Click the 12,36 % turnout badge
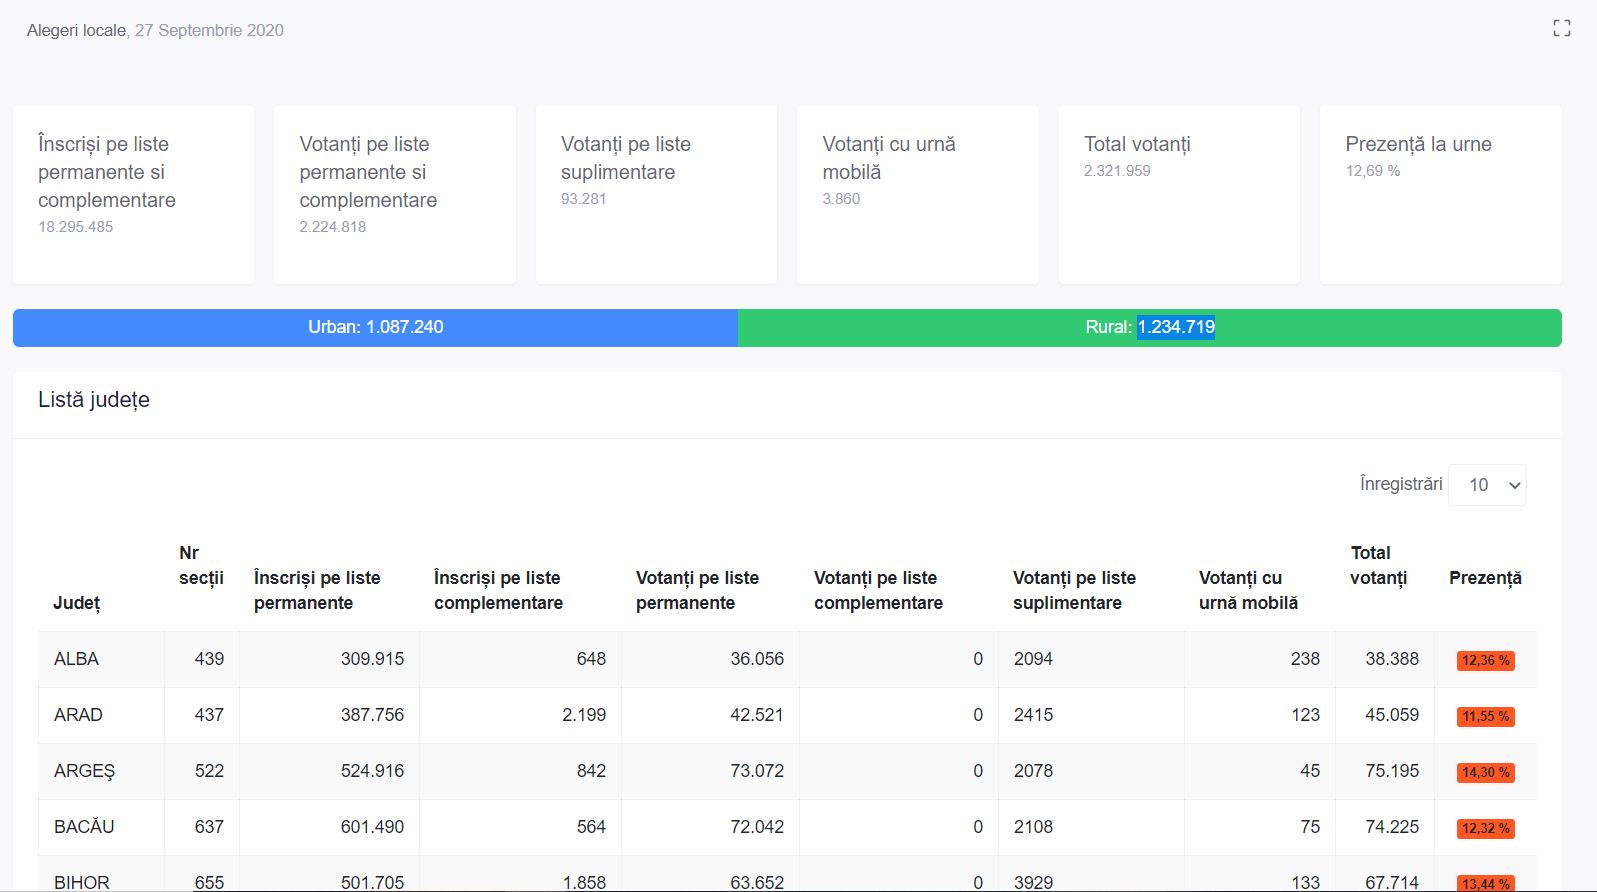This screenshot has height=892, width=1597. pyautogui.click(x=1485, y=661)
